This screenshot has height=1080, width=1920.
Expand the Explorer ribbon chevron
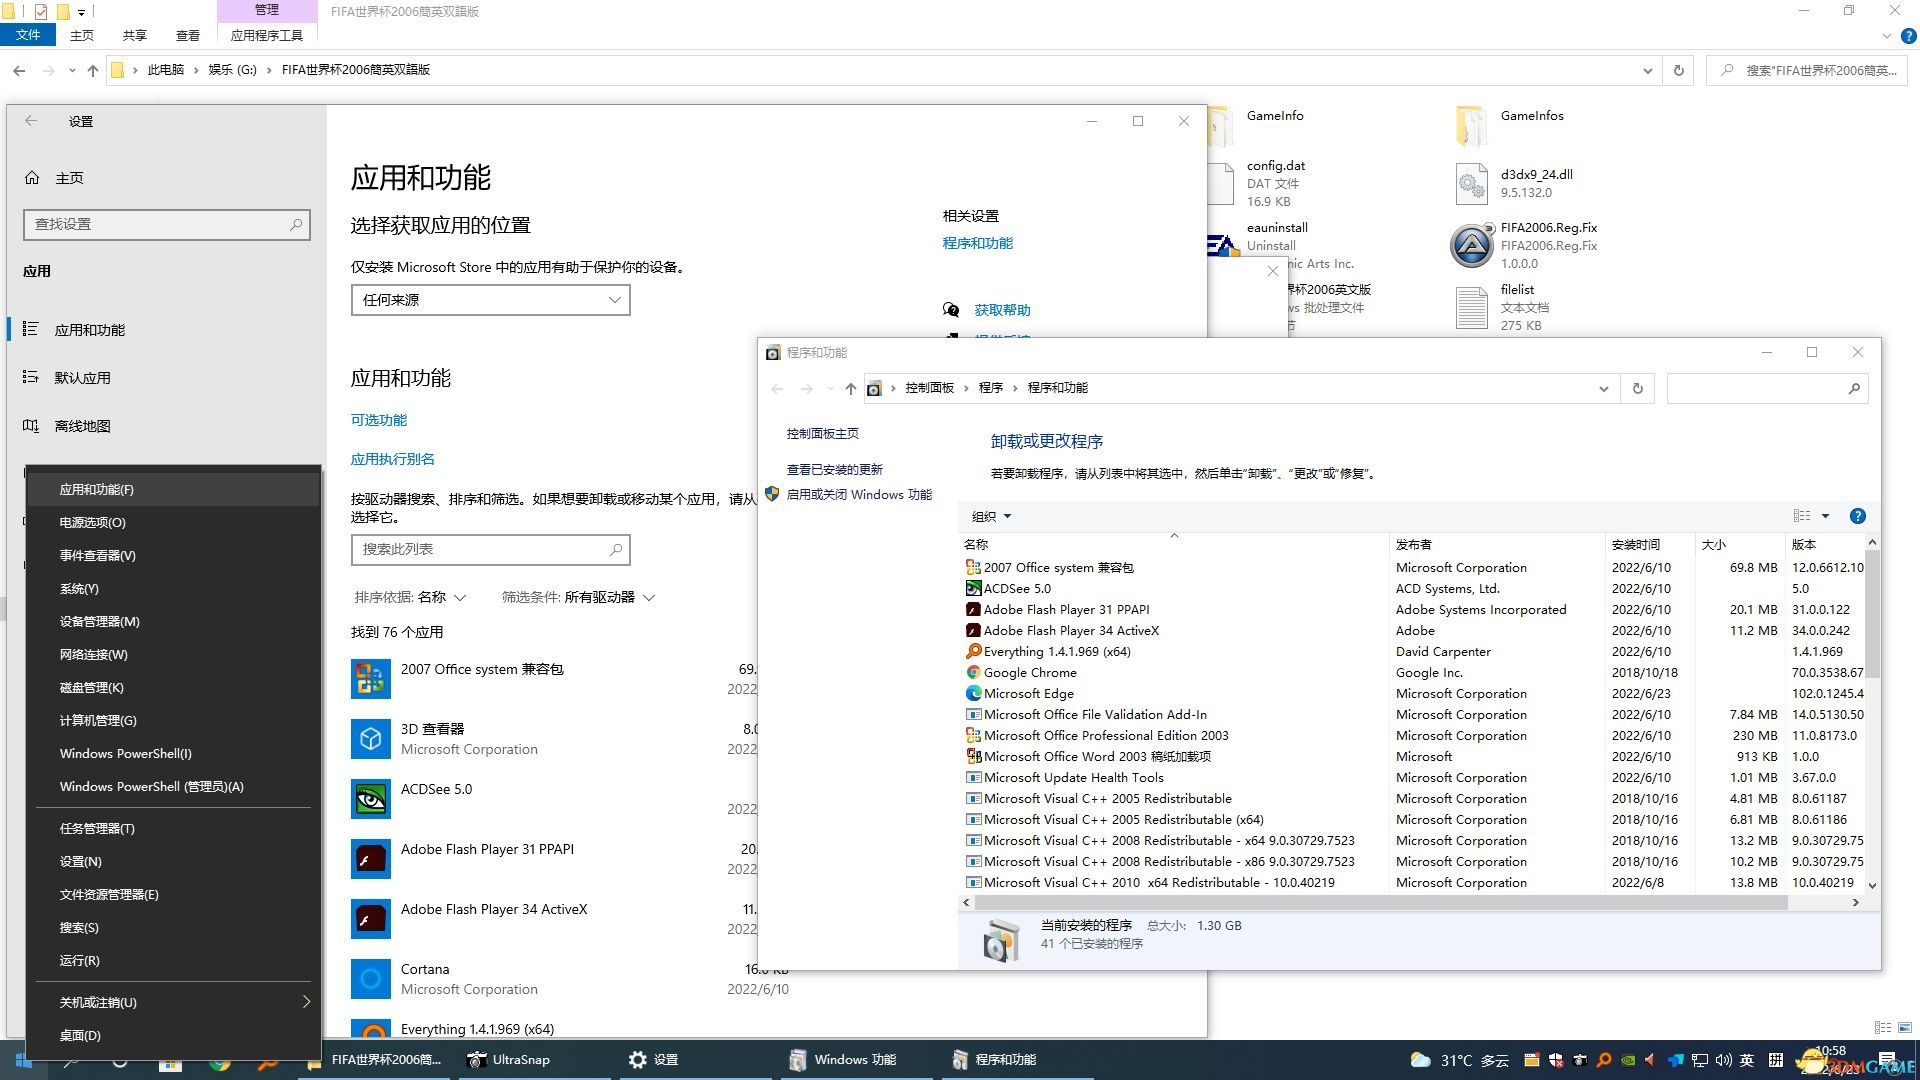click(x=1886, y=35)
